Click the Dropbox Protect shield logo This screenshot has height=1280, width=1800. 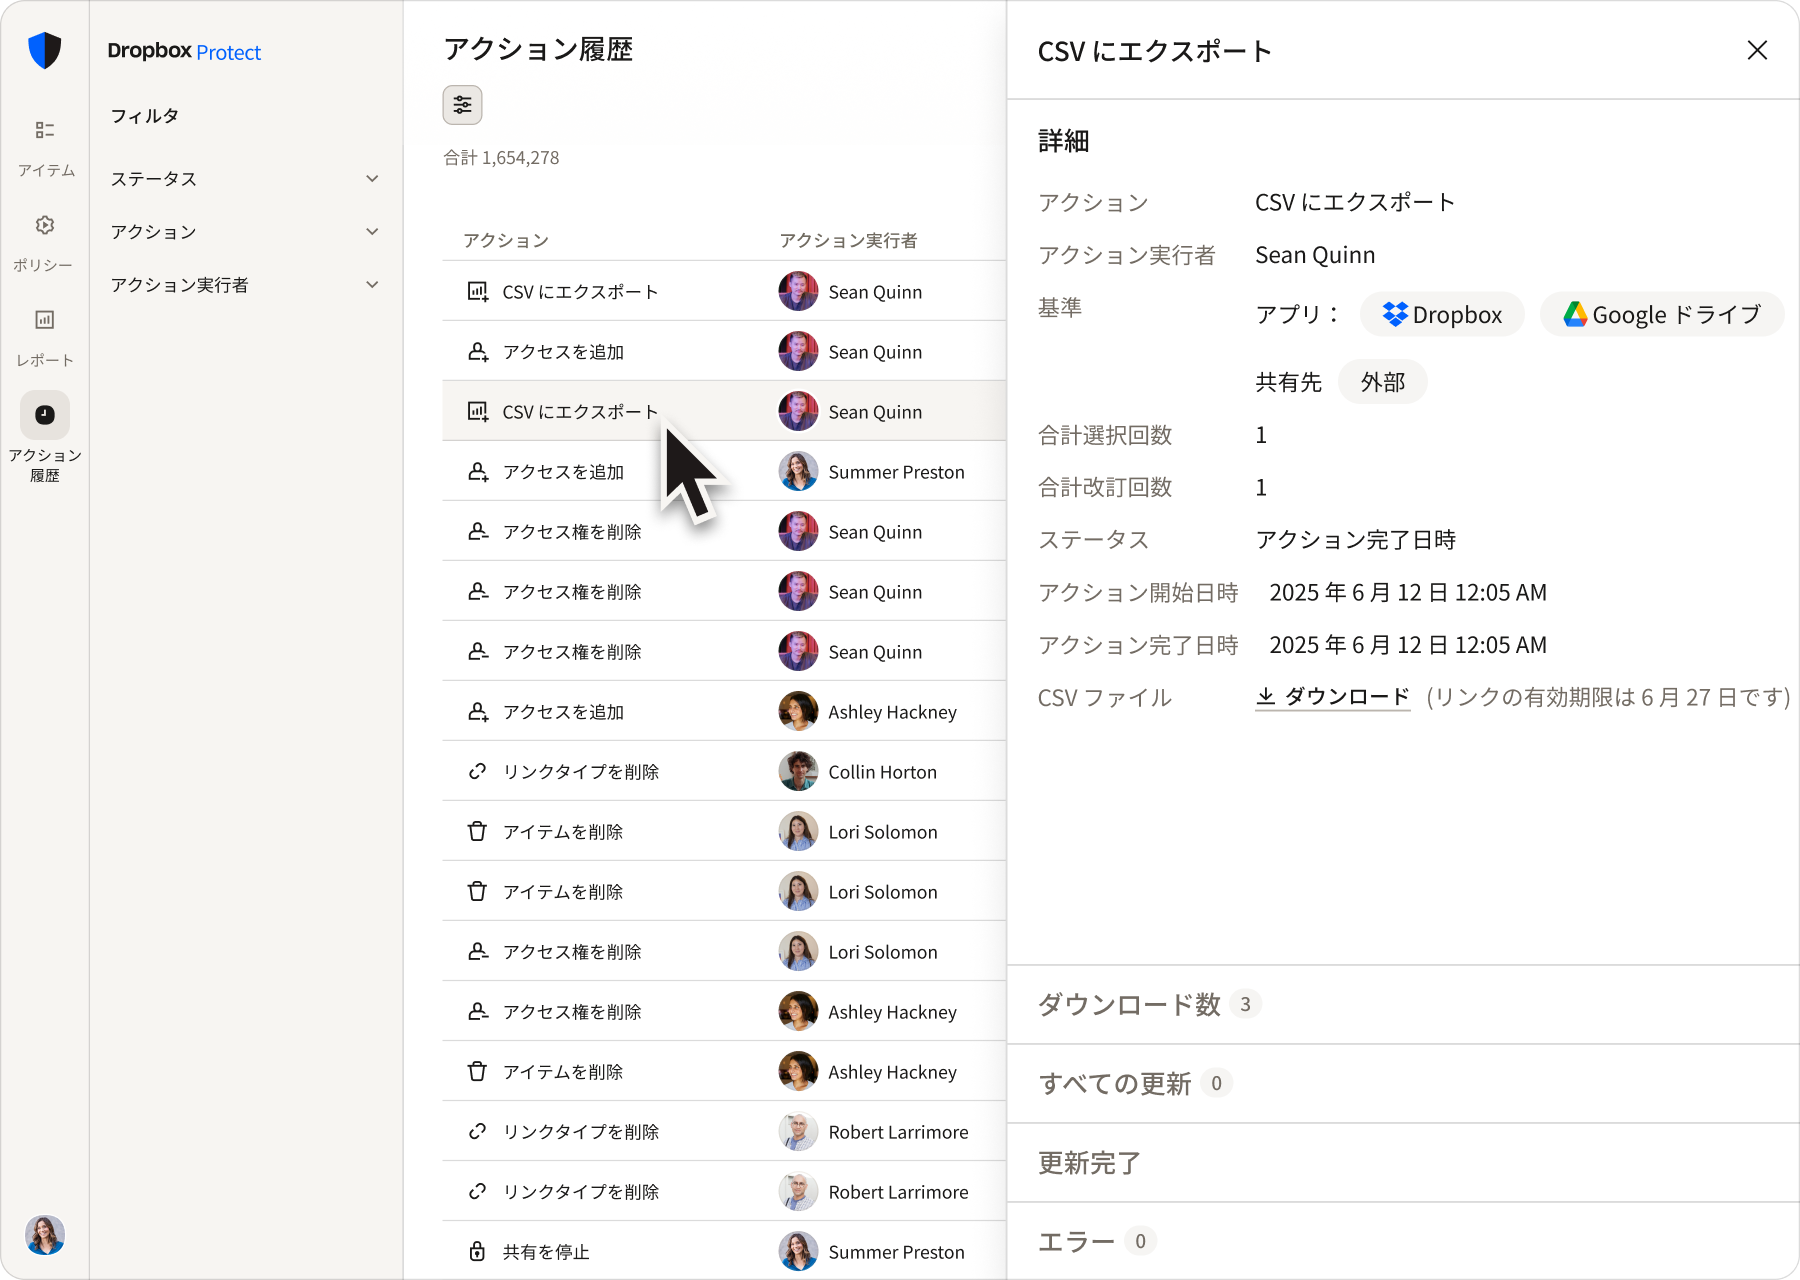coord(45,50)
